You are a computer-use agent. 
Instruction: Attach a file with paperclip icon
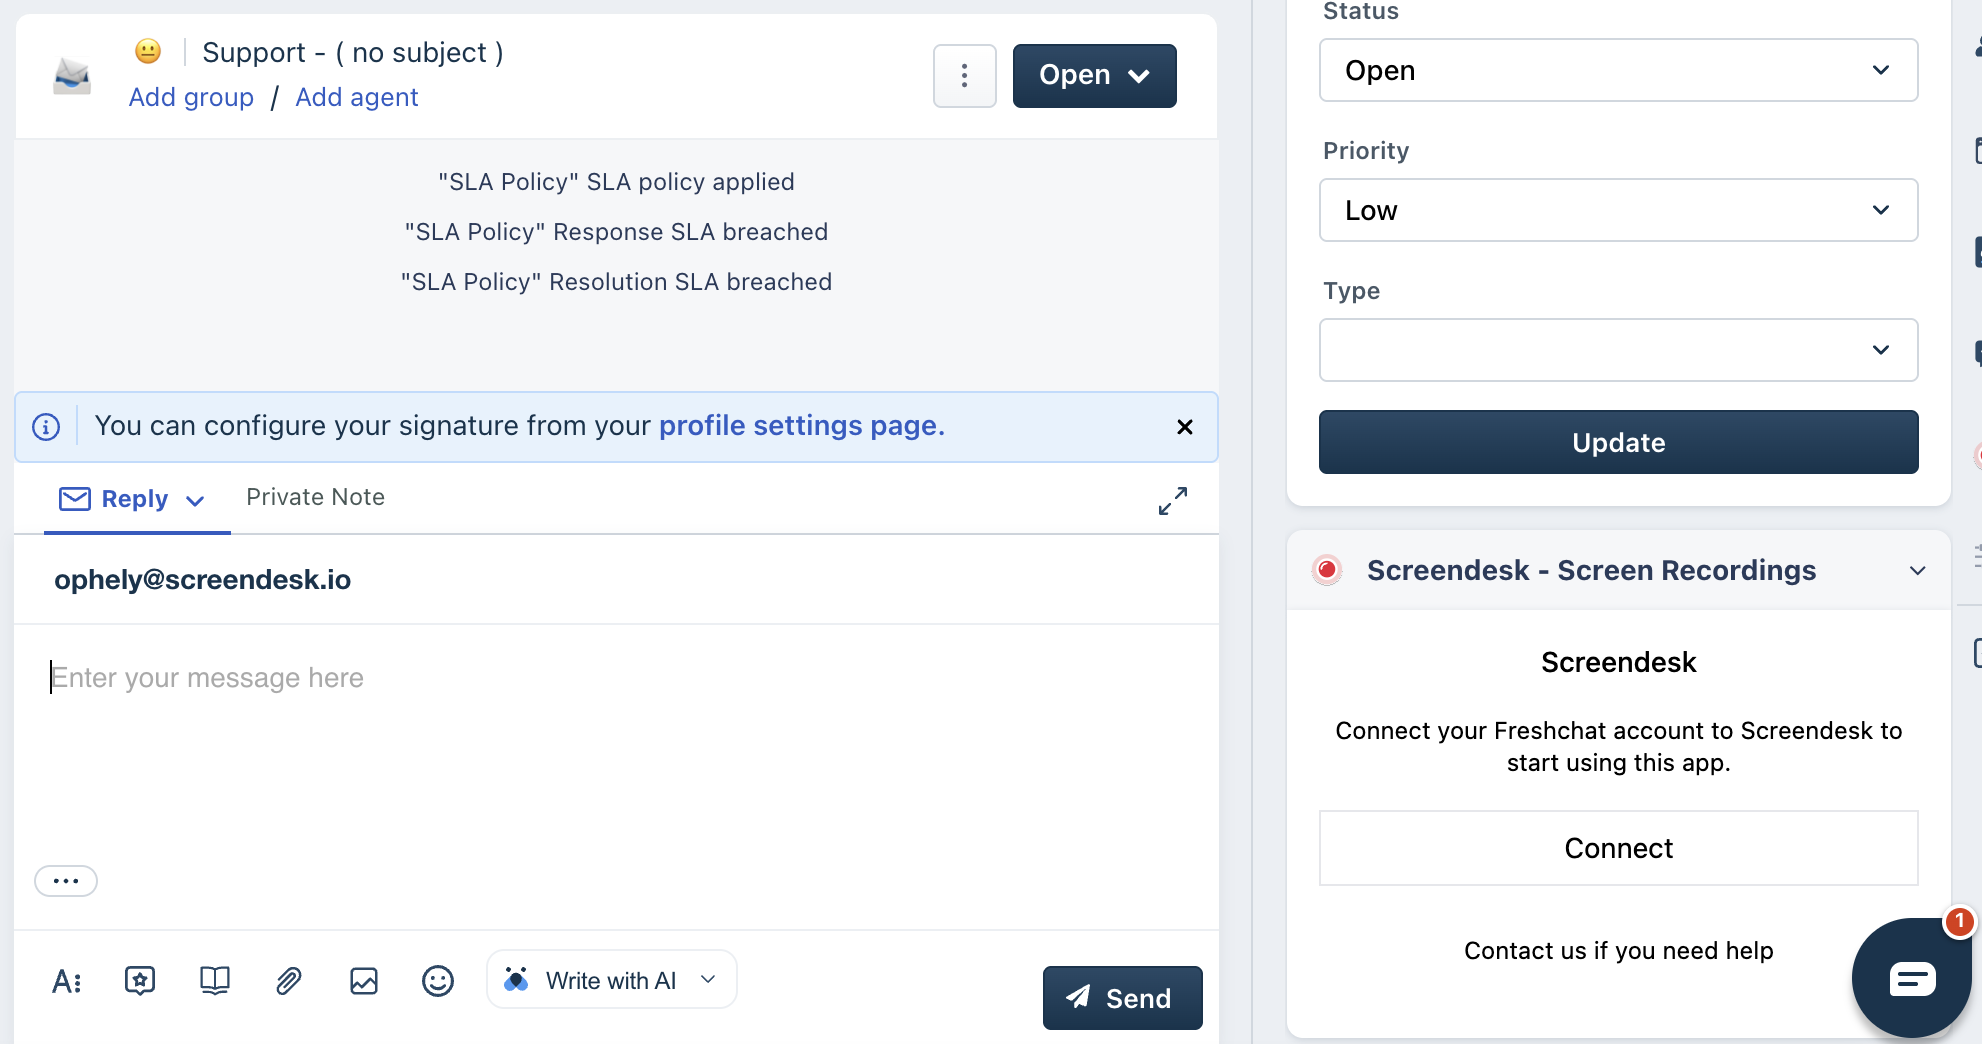(289, 981)
